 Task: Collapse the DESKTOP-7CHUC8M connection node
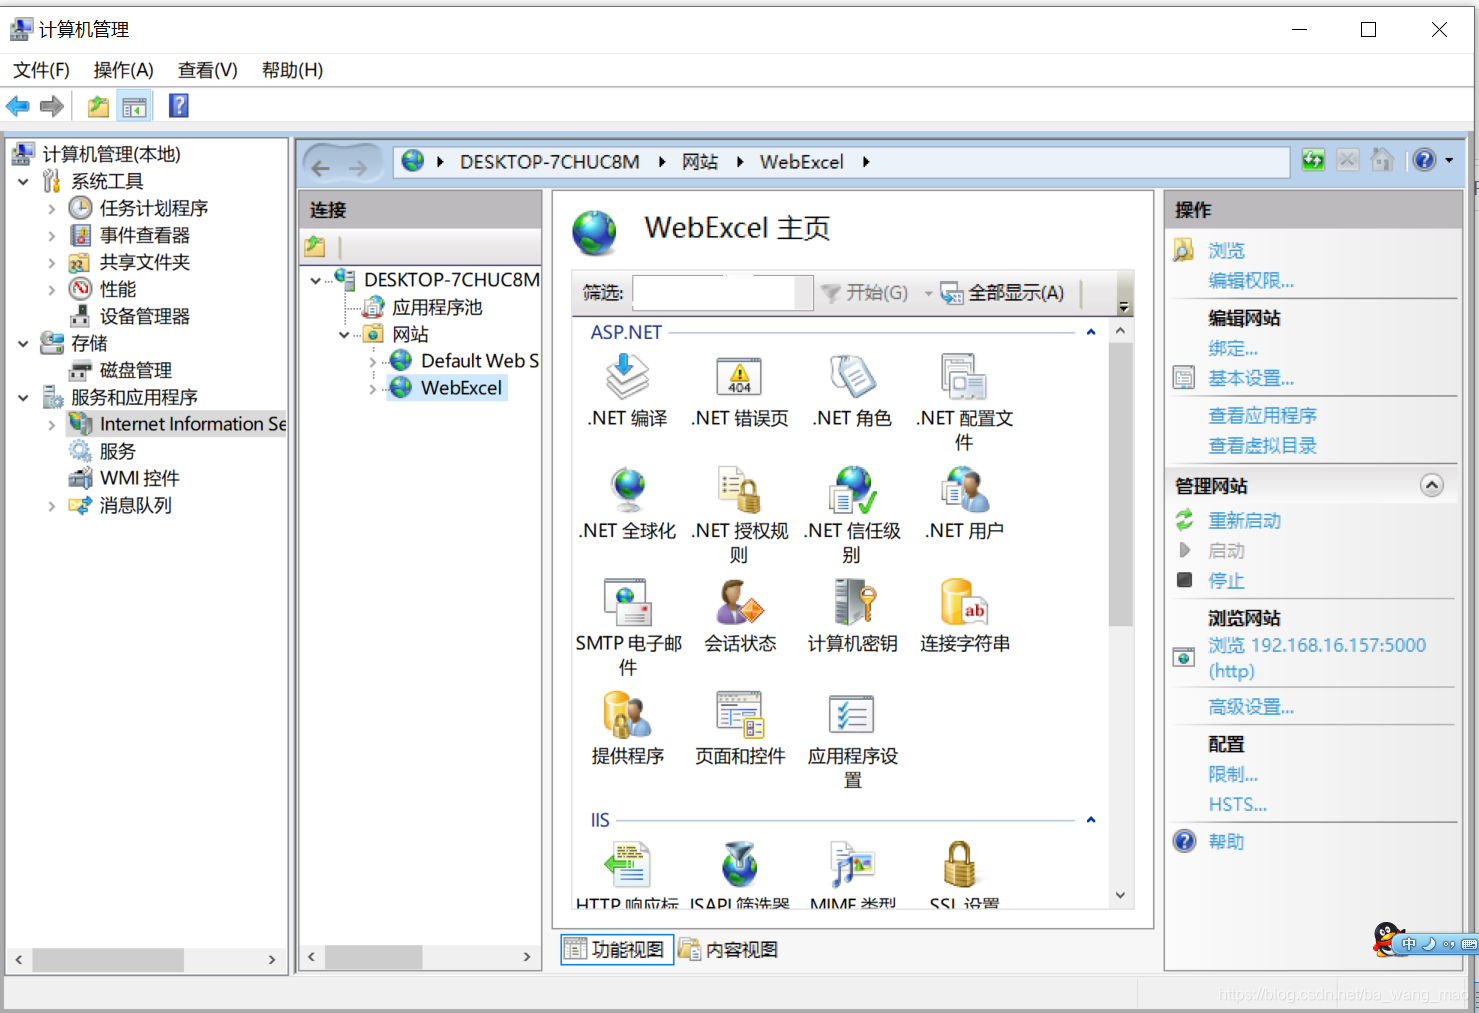click(x=316, y=280)
